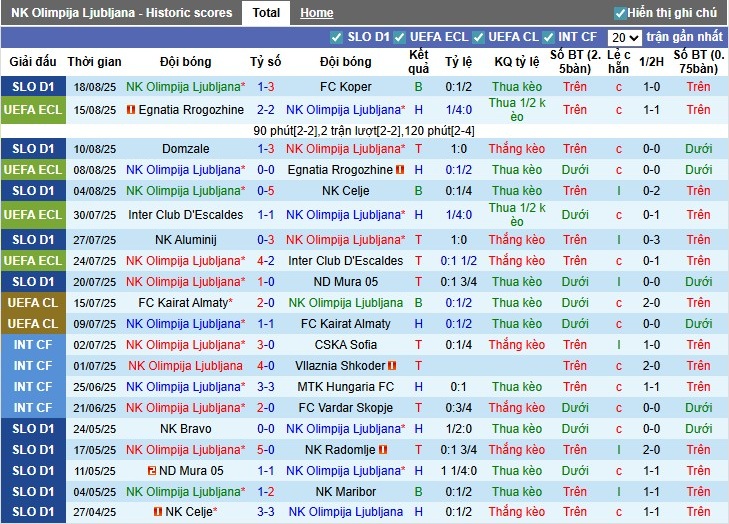Uncheck the UEFA ECL filter checkbox
729x524 pixels.
click(399, 37)
